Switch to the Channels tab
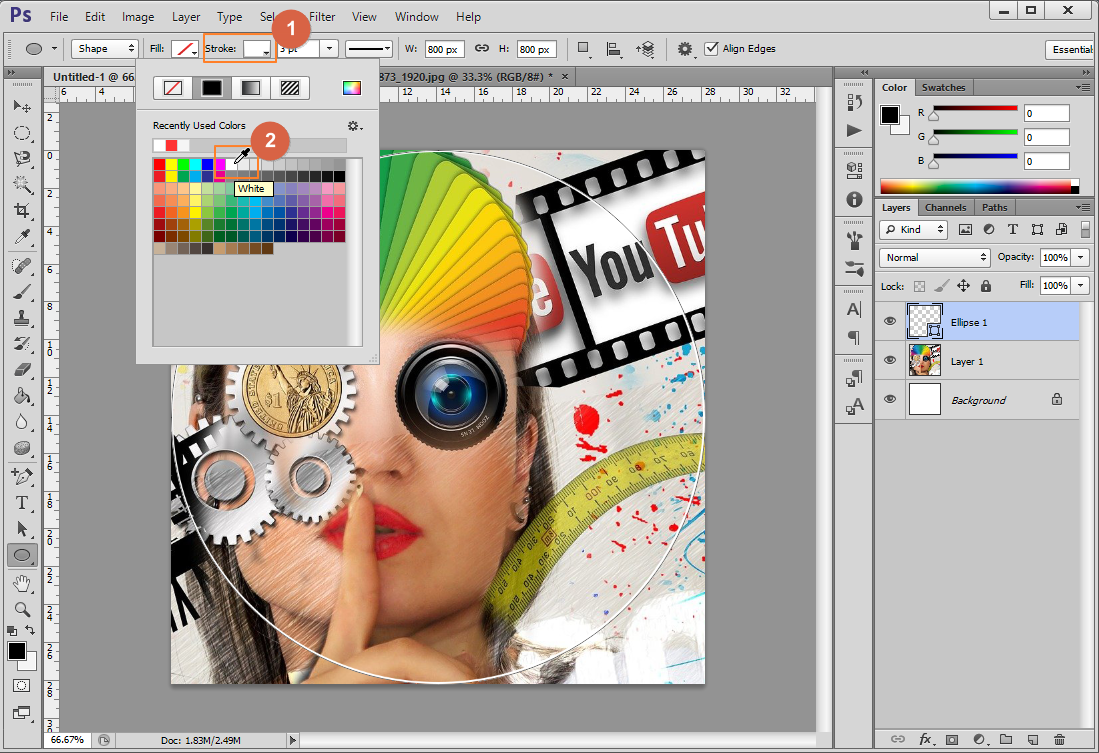Image resolution: width=1099 pixels, height=753 pixels. [x=946, y=208]
